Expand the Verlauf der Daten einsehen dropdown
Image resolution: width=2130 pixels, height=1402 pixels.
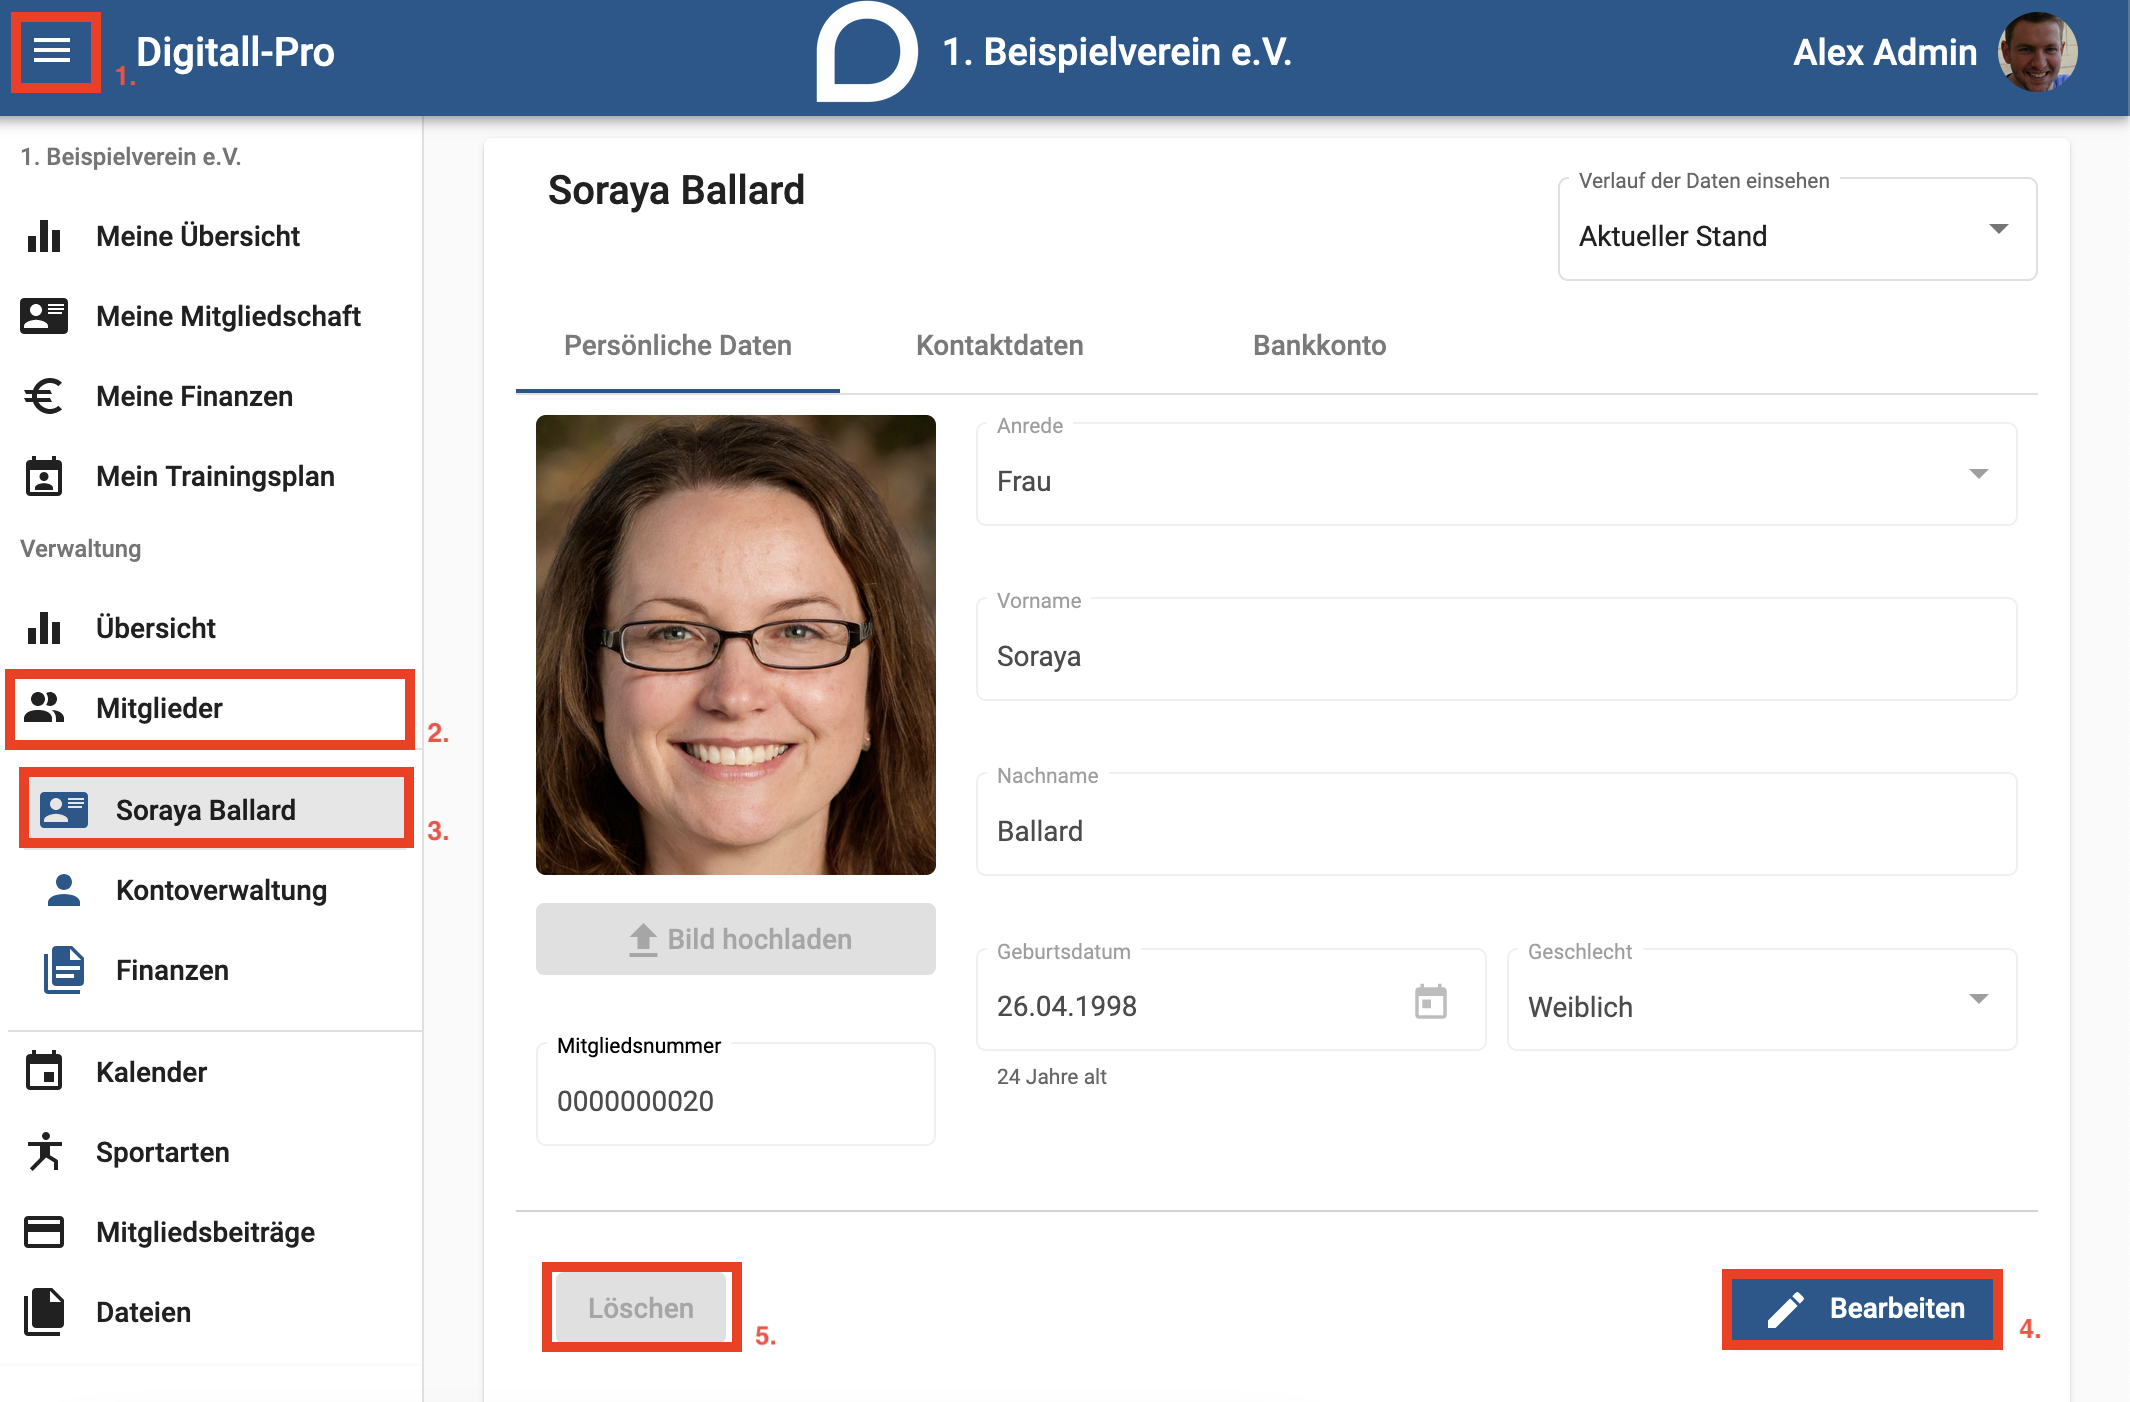point(1797,230)
